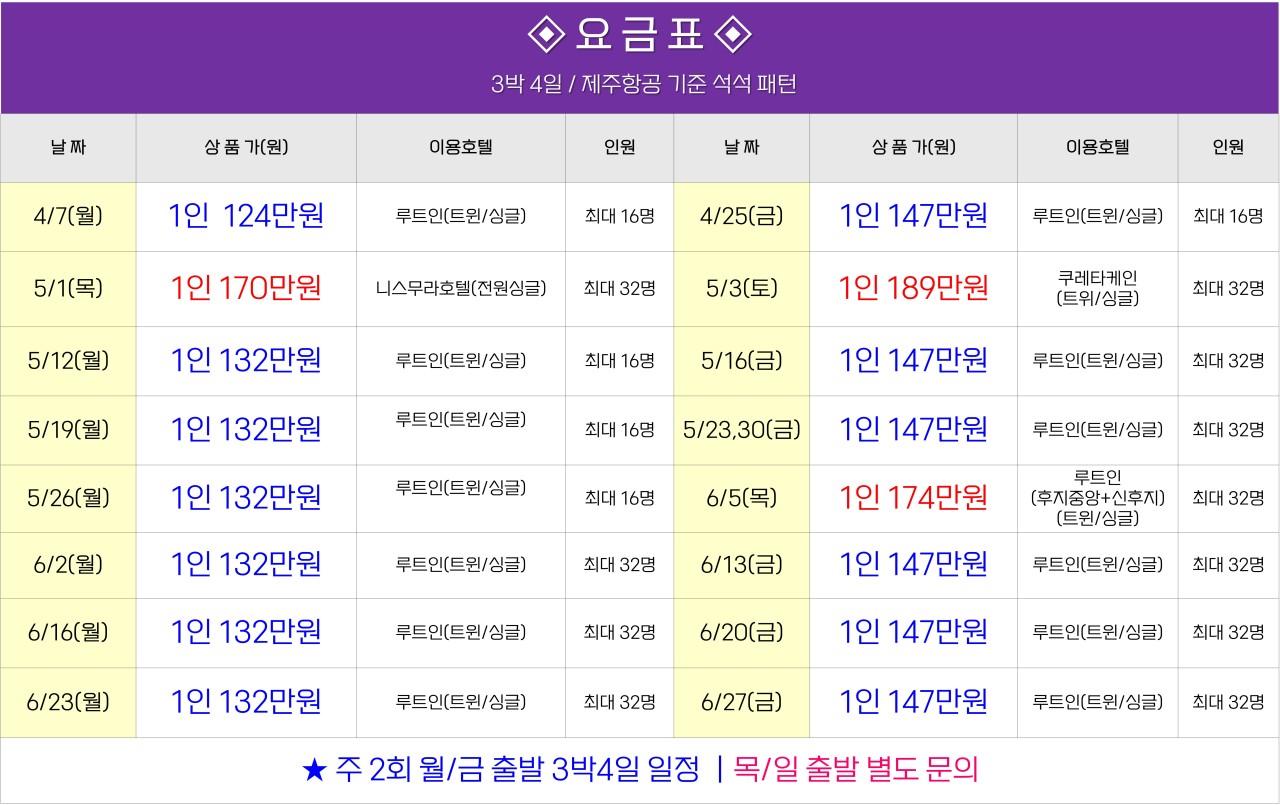Click the 147만원 price for 4/25(금)
Image resolution: width=1280 pixels, height=805 pixels.
[x=914, y=216]
